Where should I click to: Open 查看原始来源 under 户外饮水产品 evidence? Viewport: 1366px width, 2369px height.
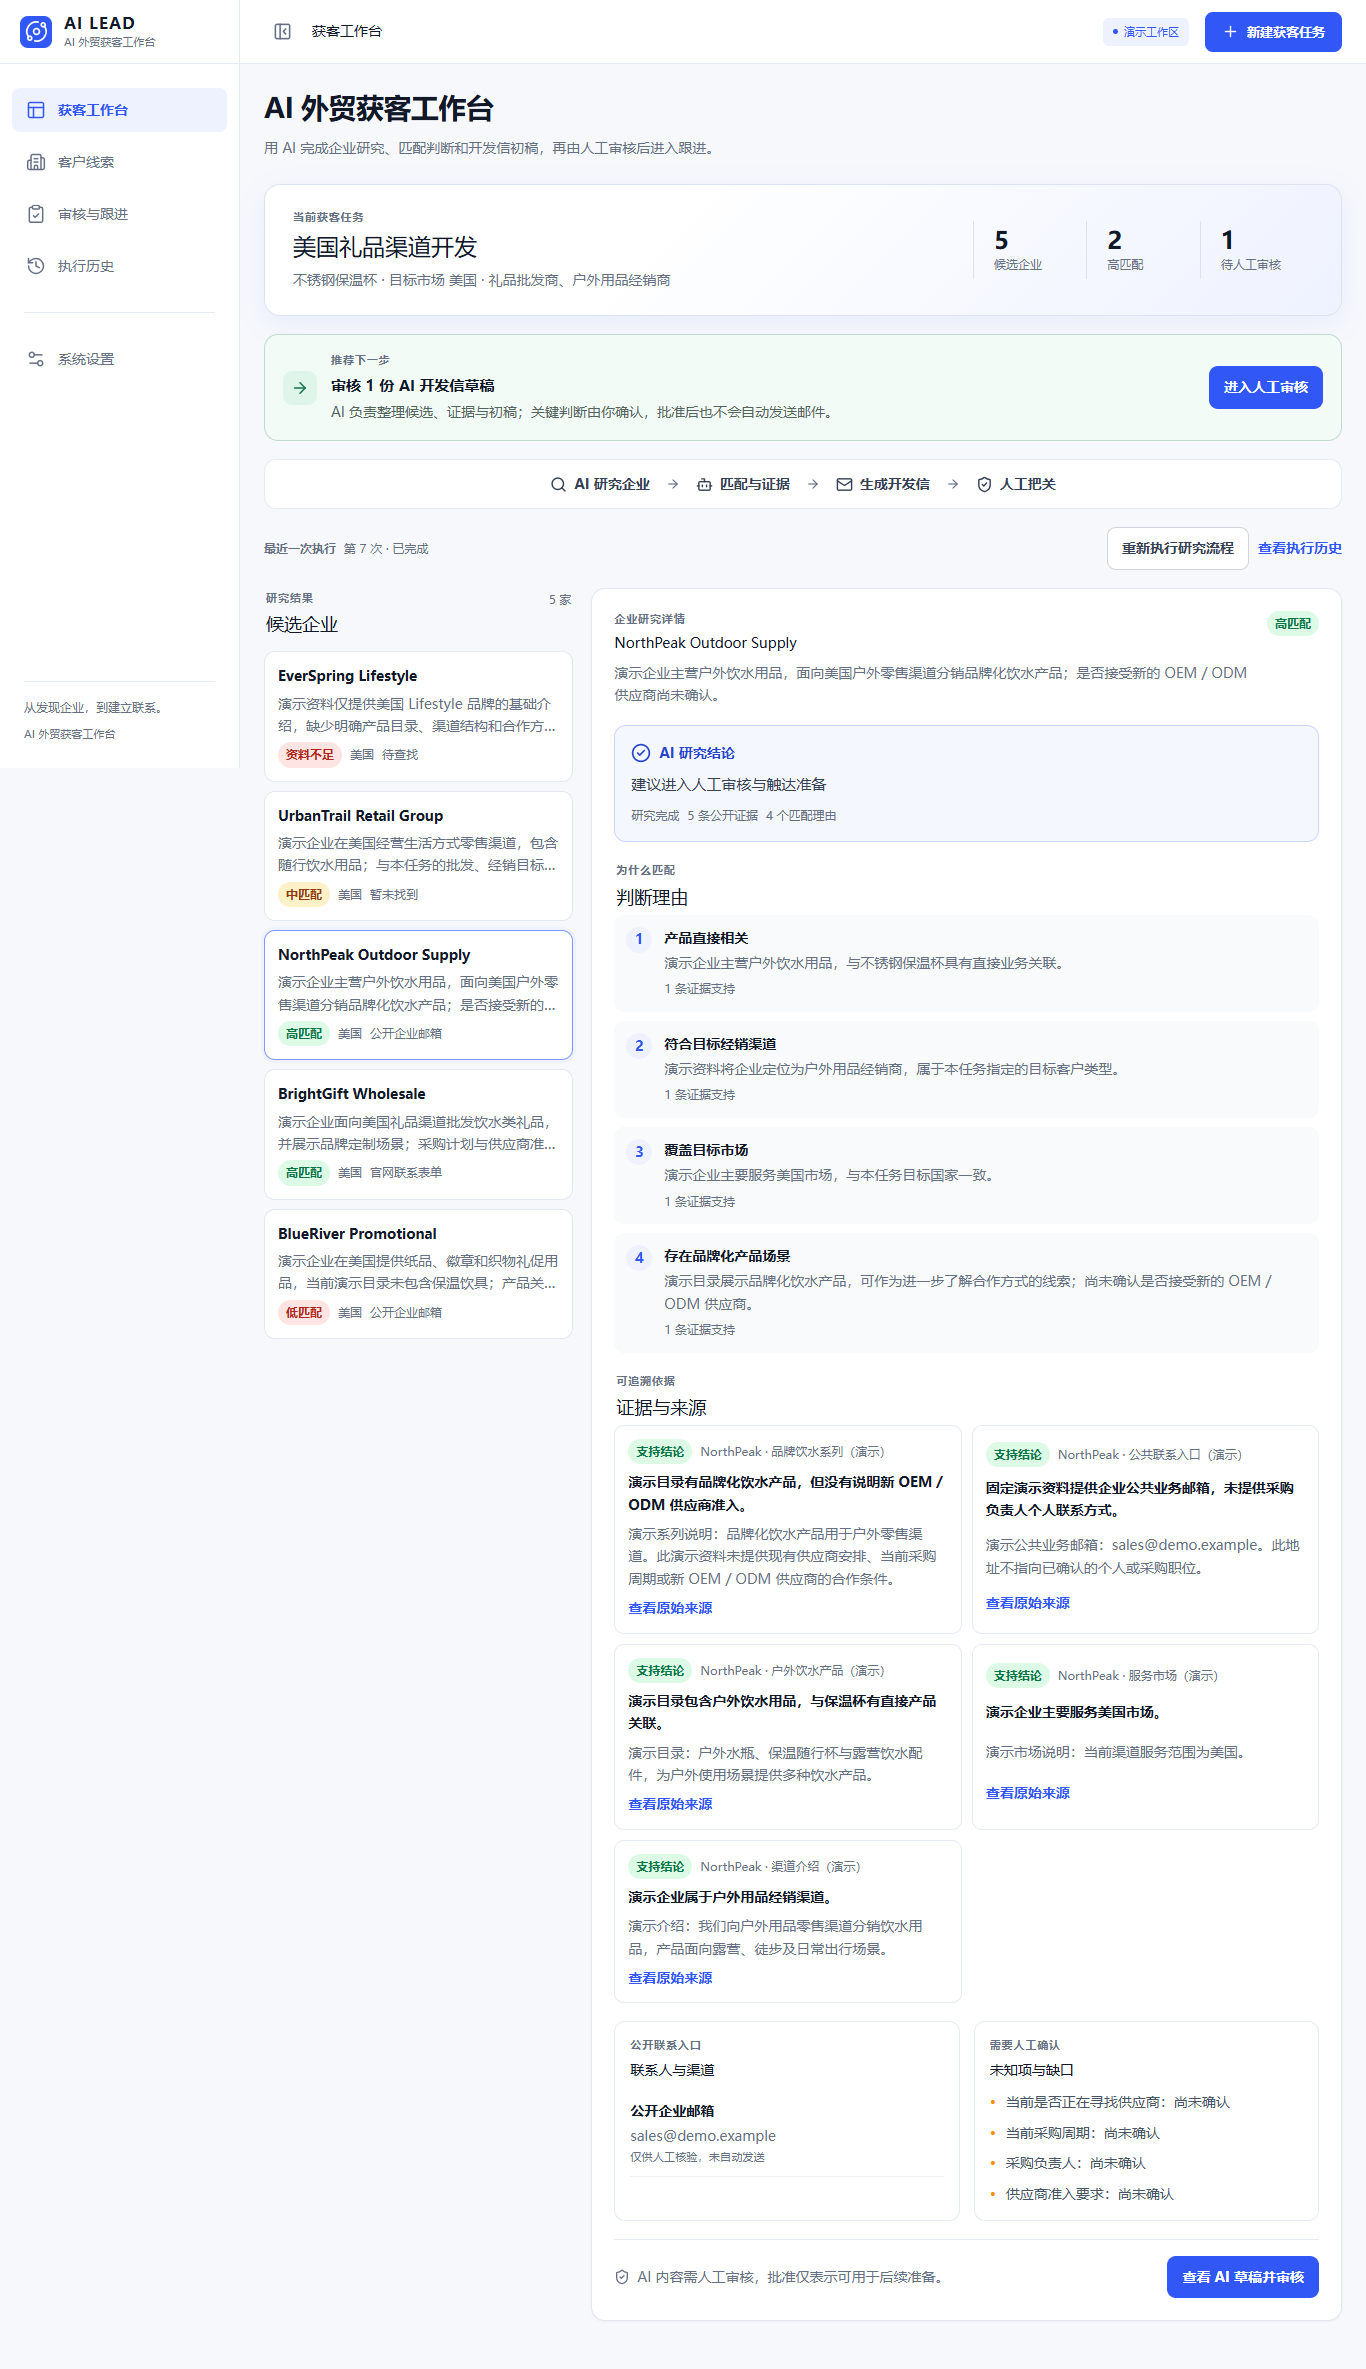click(670, 1804)
